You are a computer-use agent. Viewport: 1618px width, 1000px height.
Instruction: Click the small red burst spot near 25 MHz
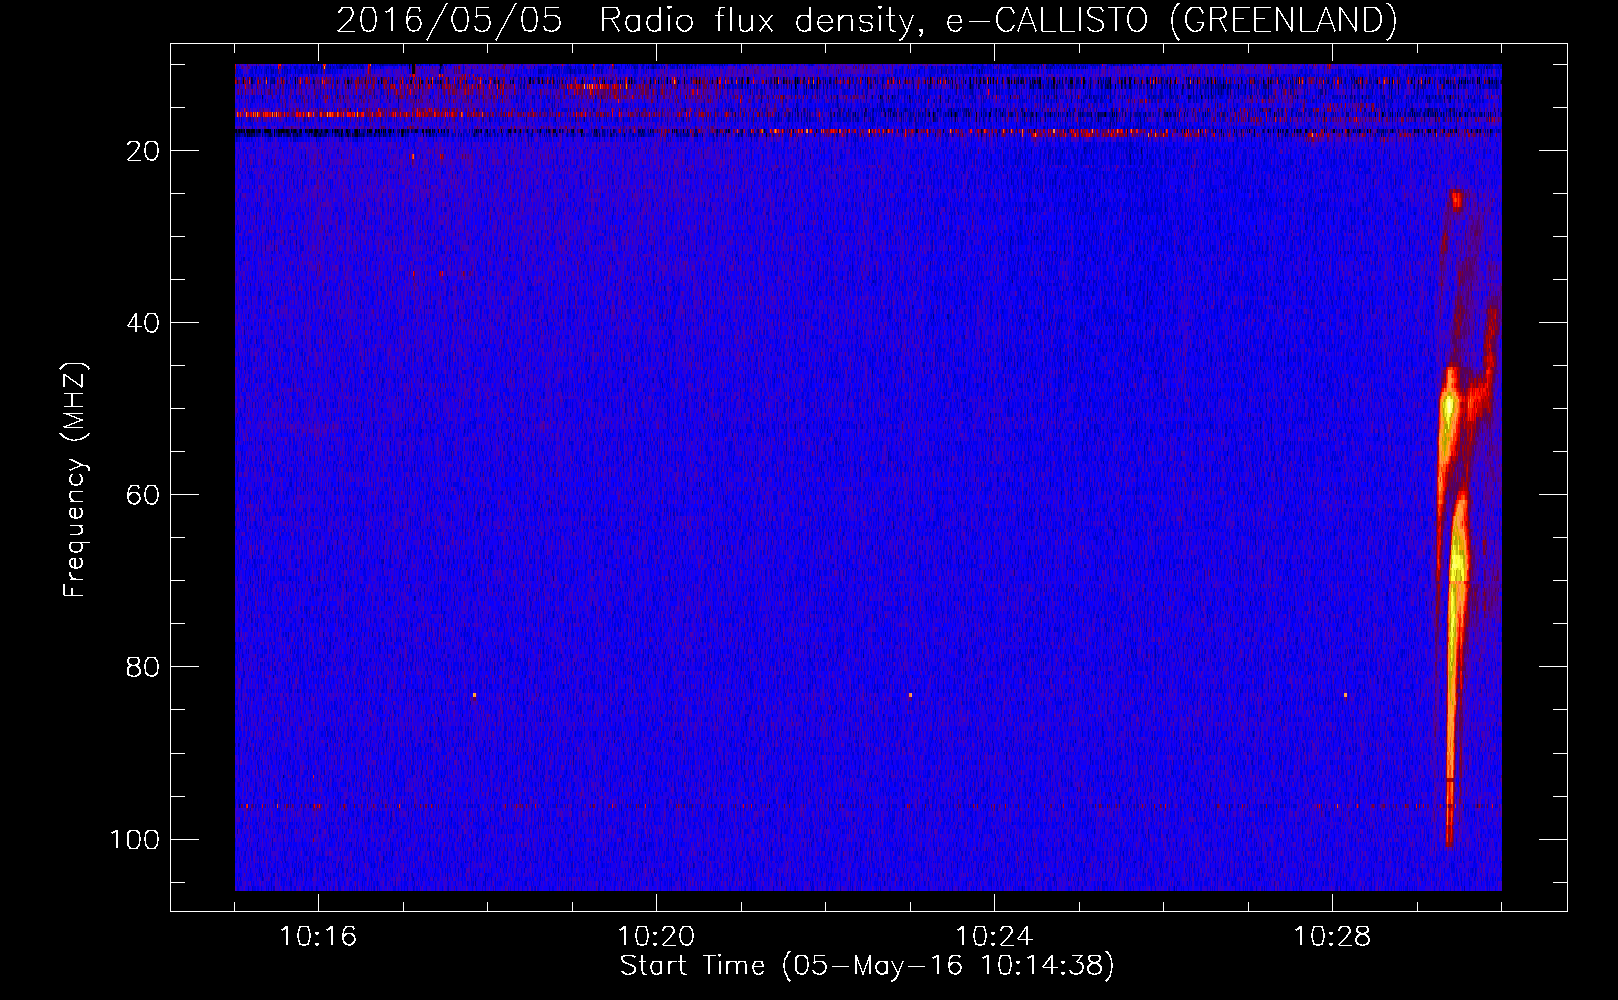1456,200
